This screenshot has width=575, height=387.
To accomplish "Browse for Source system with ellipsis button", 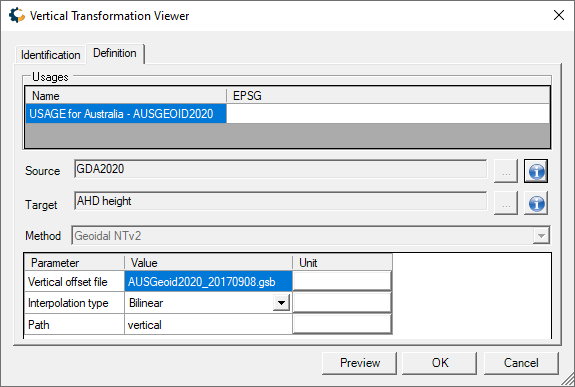I will (506, 171).
